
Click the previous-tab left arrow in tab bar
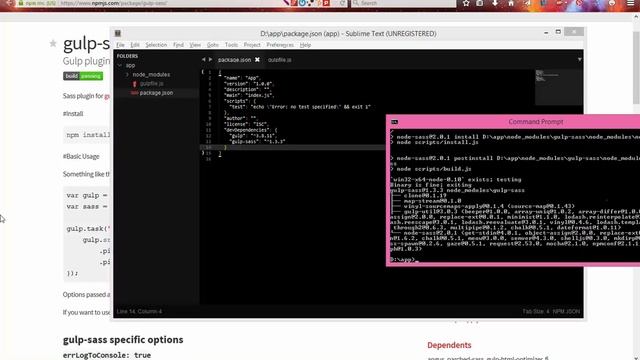(x=203, y=60)
